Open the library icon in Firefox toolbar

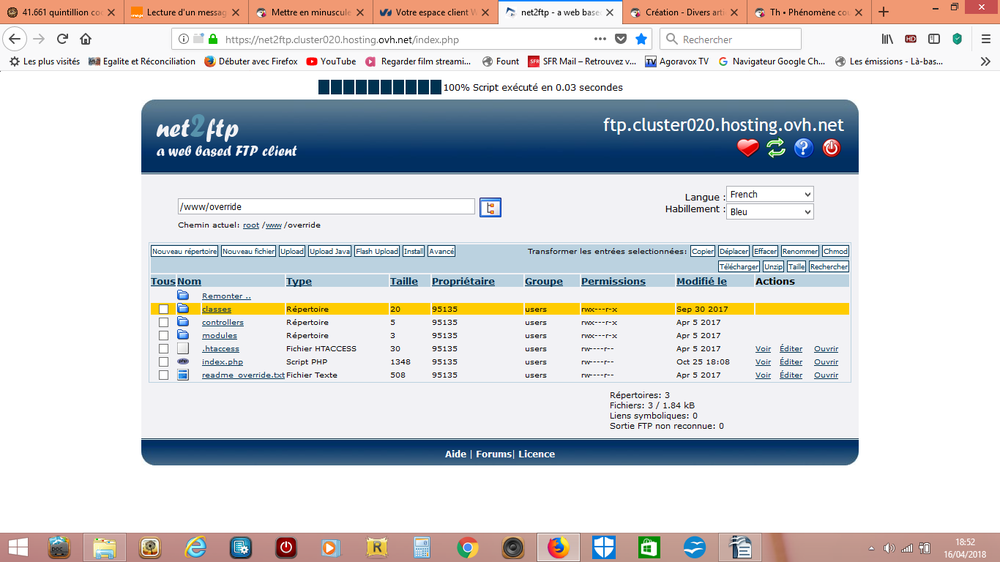point(887,39)
